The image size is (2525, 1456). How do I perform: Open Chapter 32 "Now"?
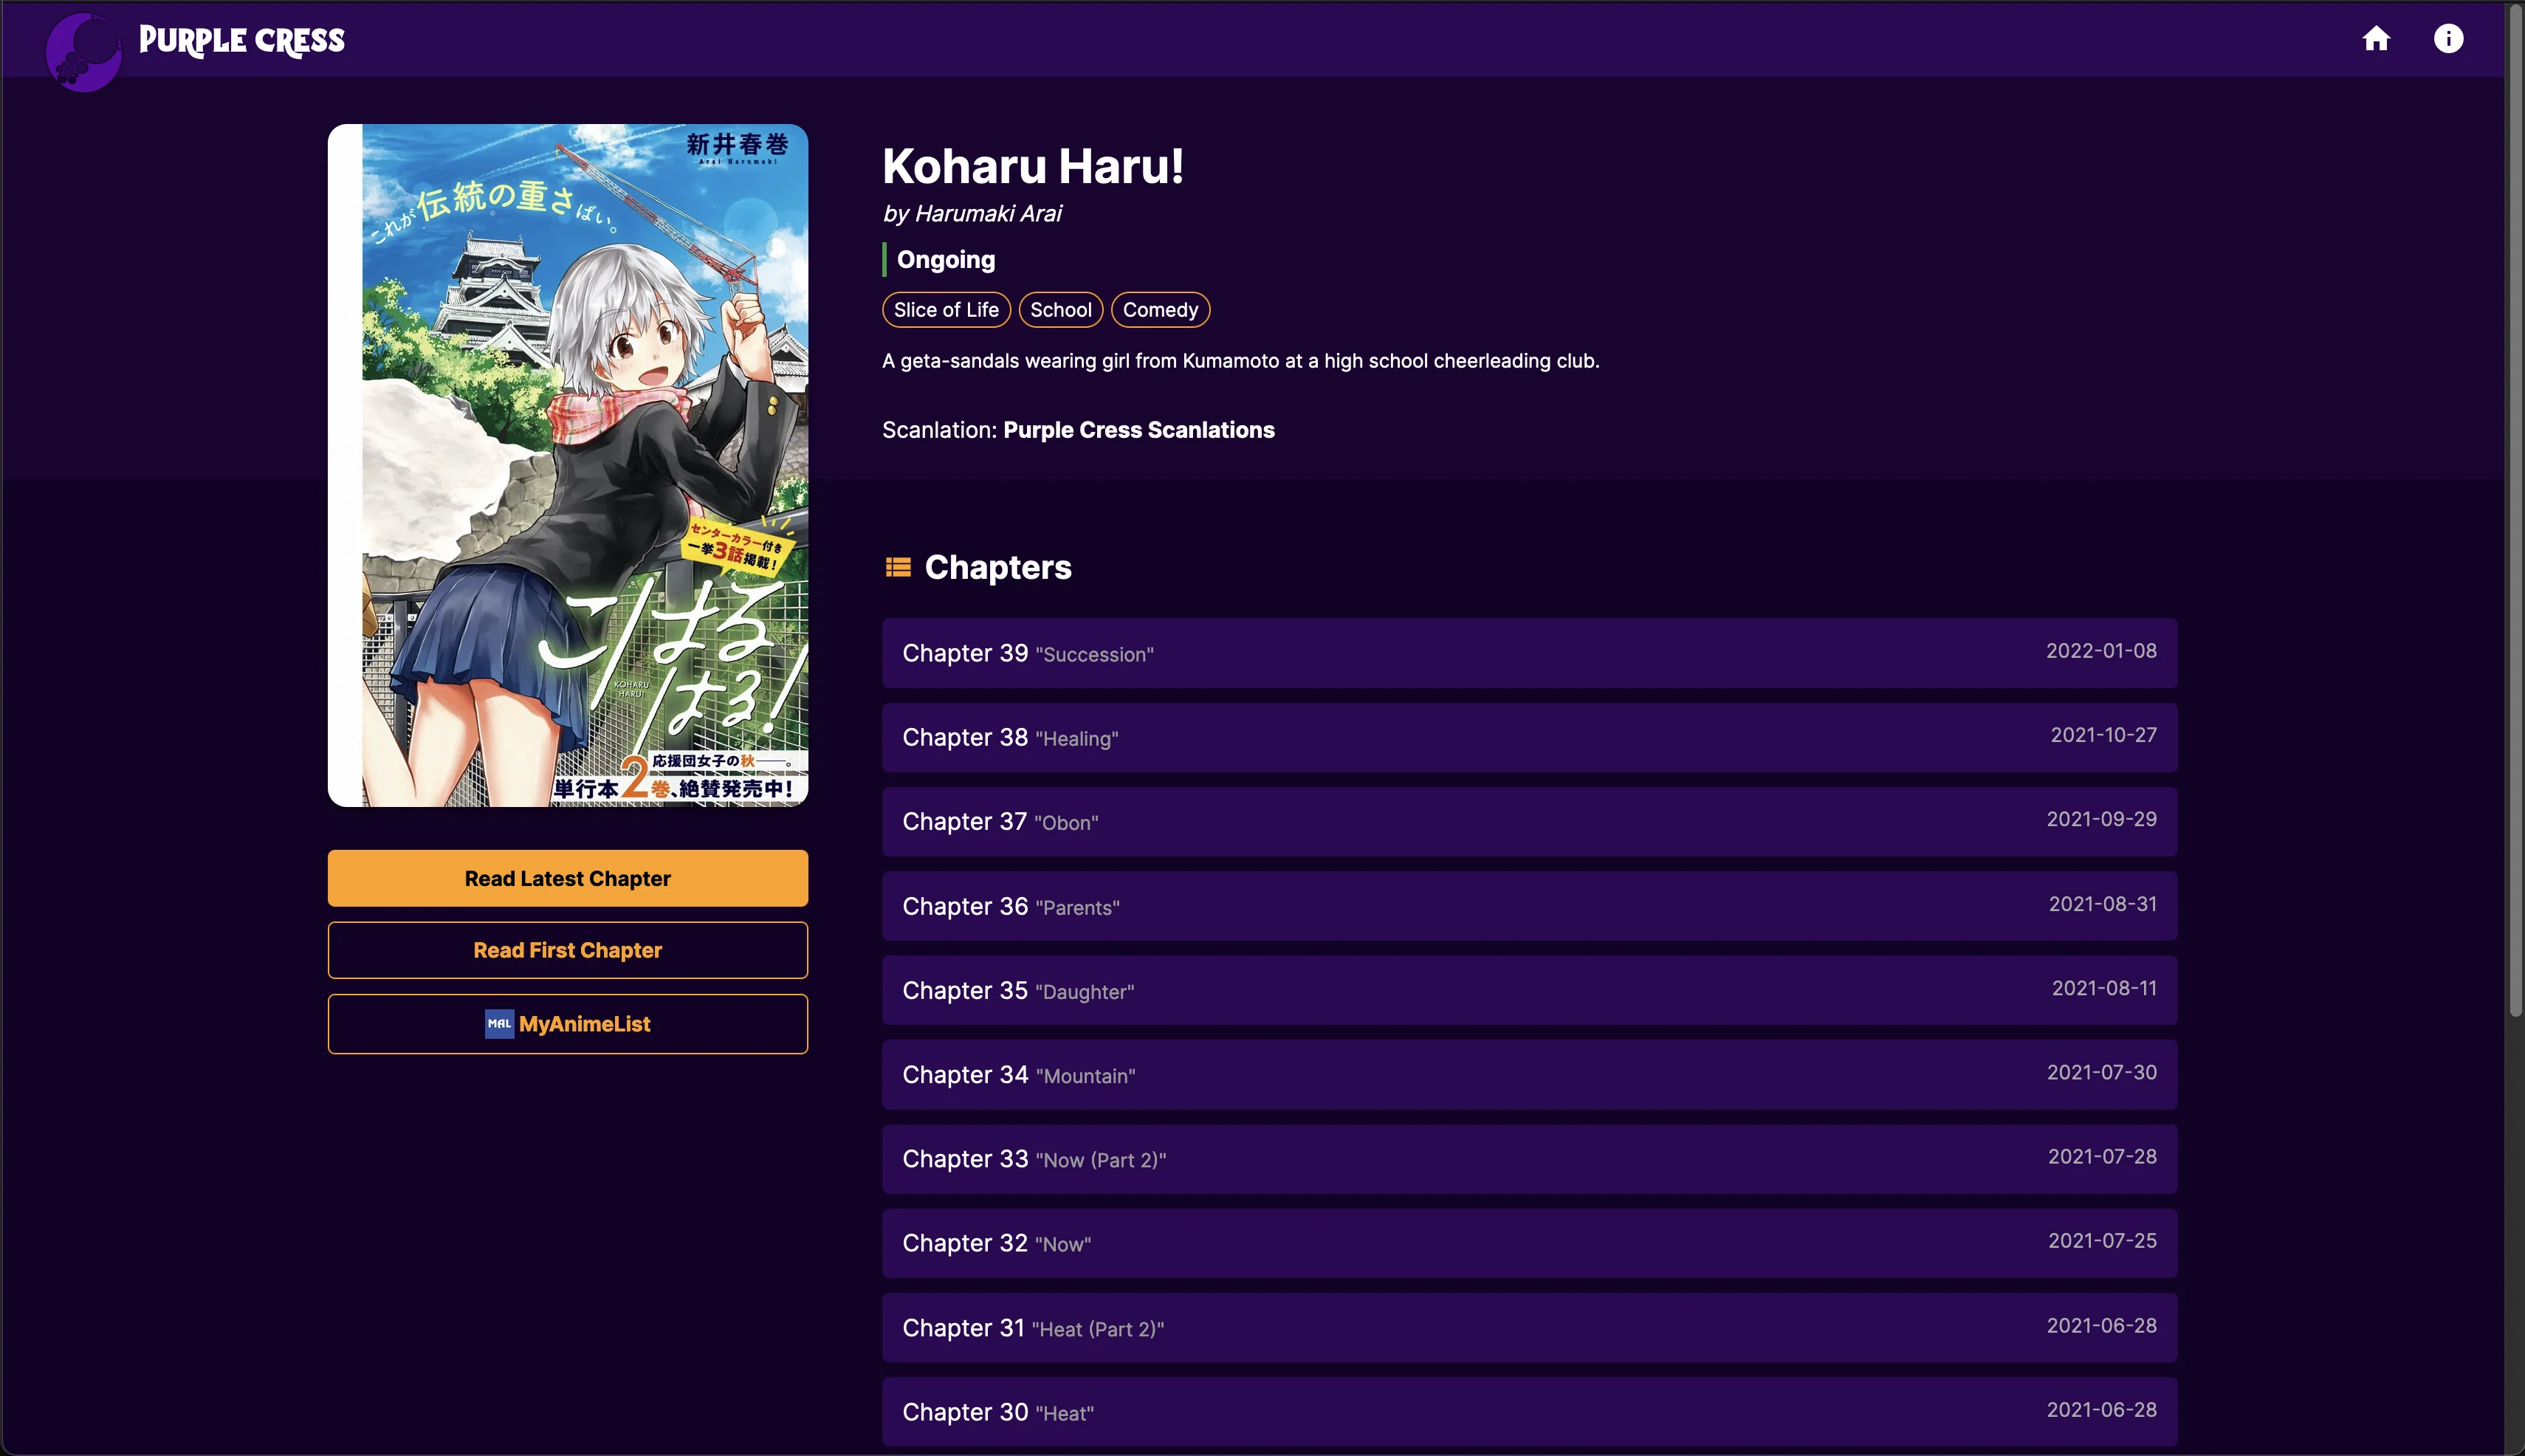click(1528, 1243)
